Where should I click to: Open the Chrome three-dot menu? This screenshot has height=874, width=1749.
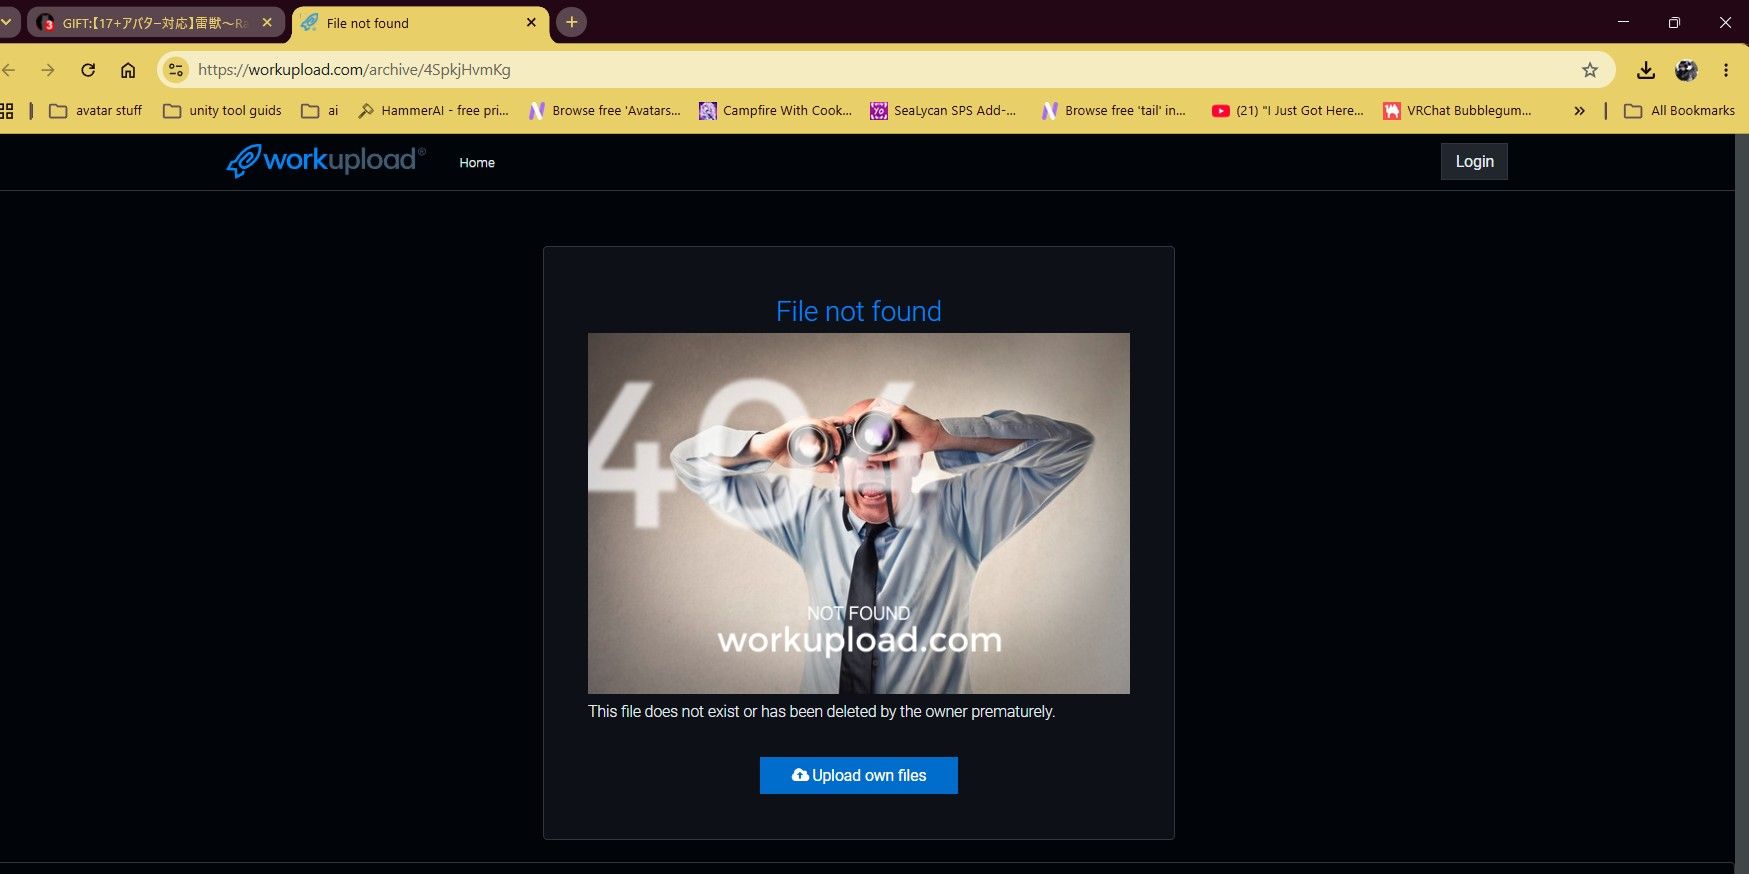point(1726,70)
